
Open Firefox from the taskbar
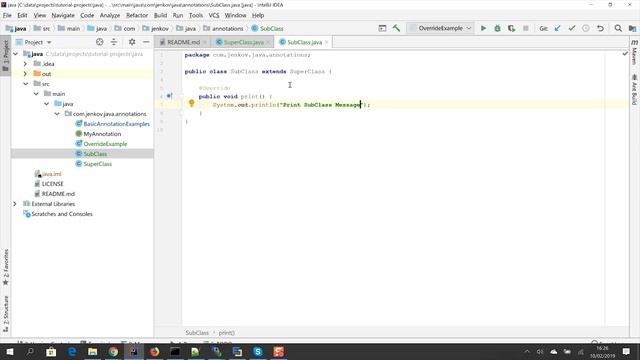pos(154,351)
